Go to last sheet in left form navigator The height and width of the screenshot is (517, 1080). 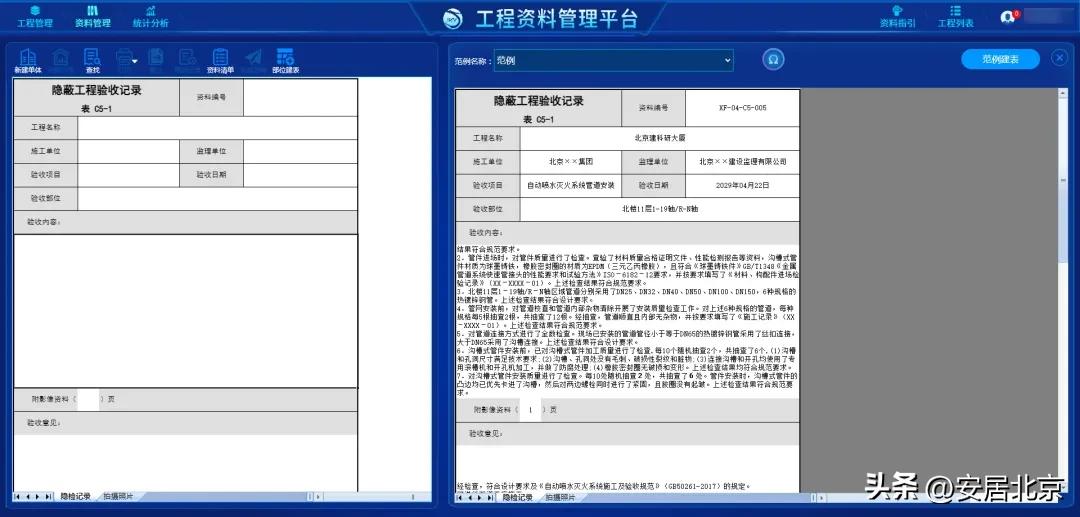coord(48,496)
